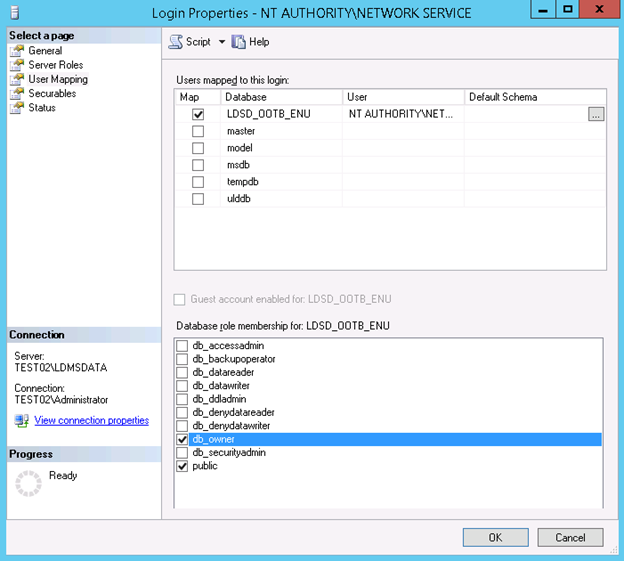Toggle the public role checkbox
Screen dimensions: 624x561
coord(182,466)
